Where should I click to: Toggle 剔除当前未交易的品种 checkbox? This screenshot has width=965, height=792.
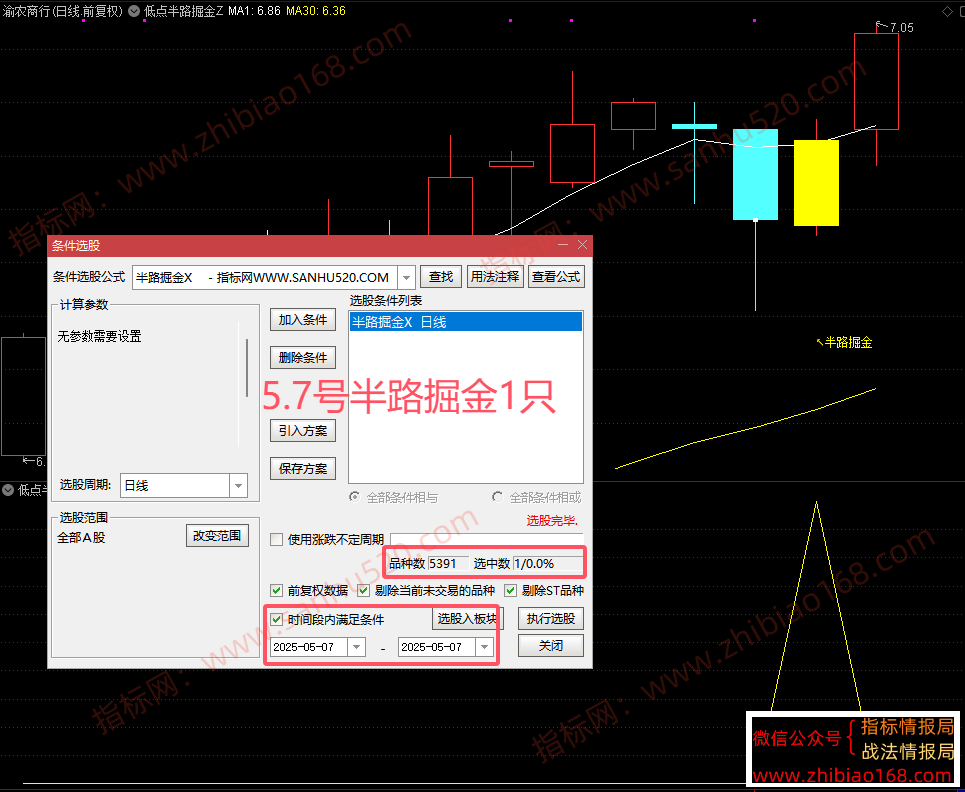(x=364, y=591)
